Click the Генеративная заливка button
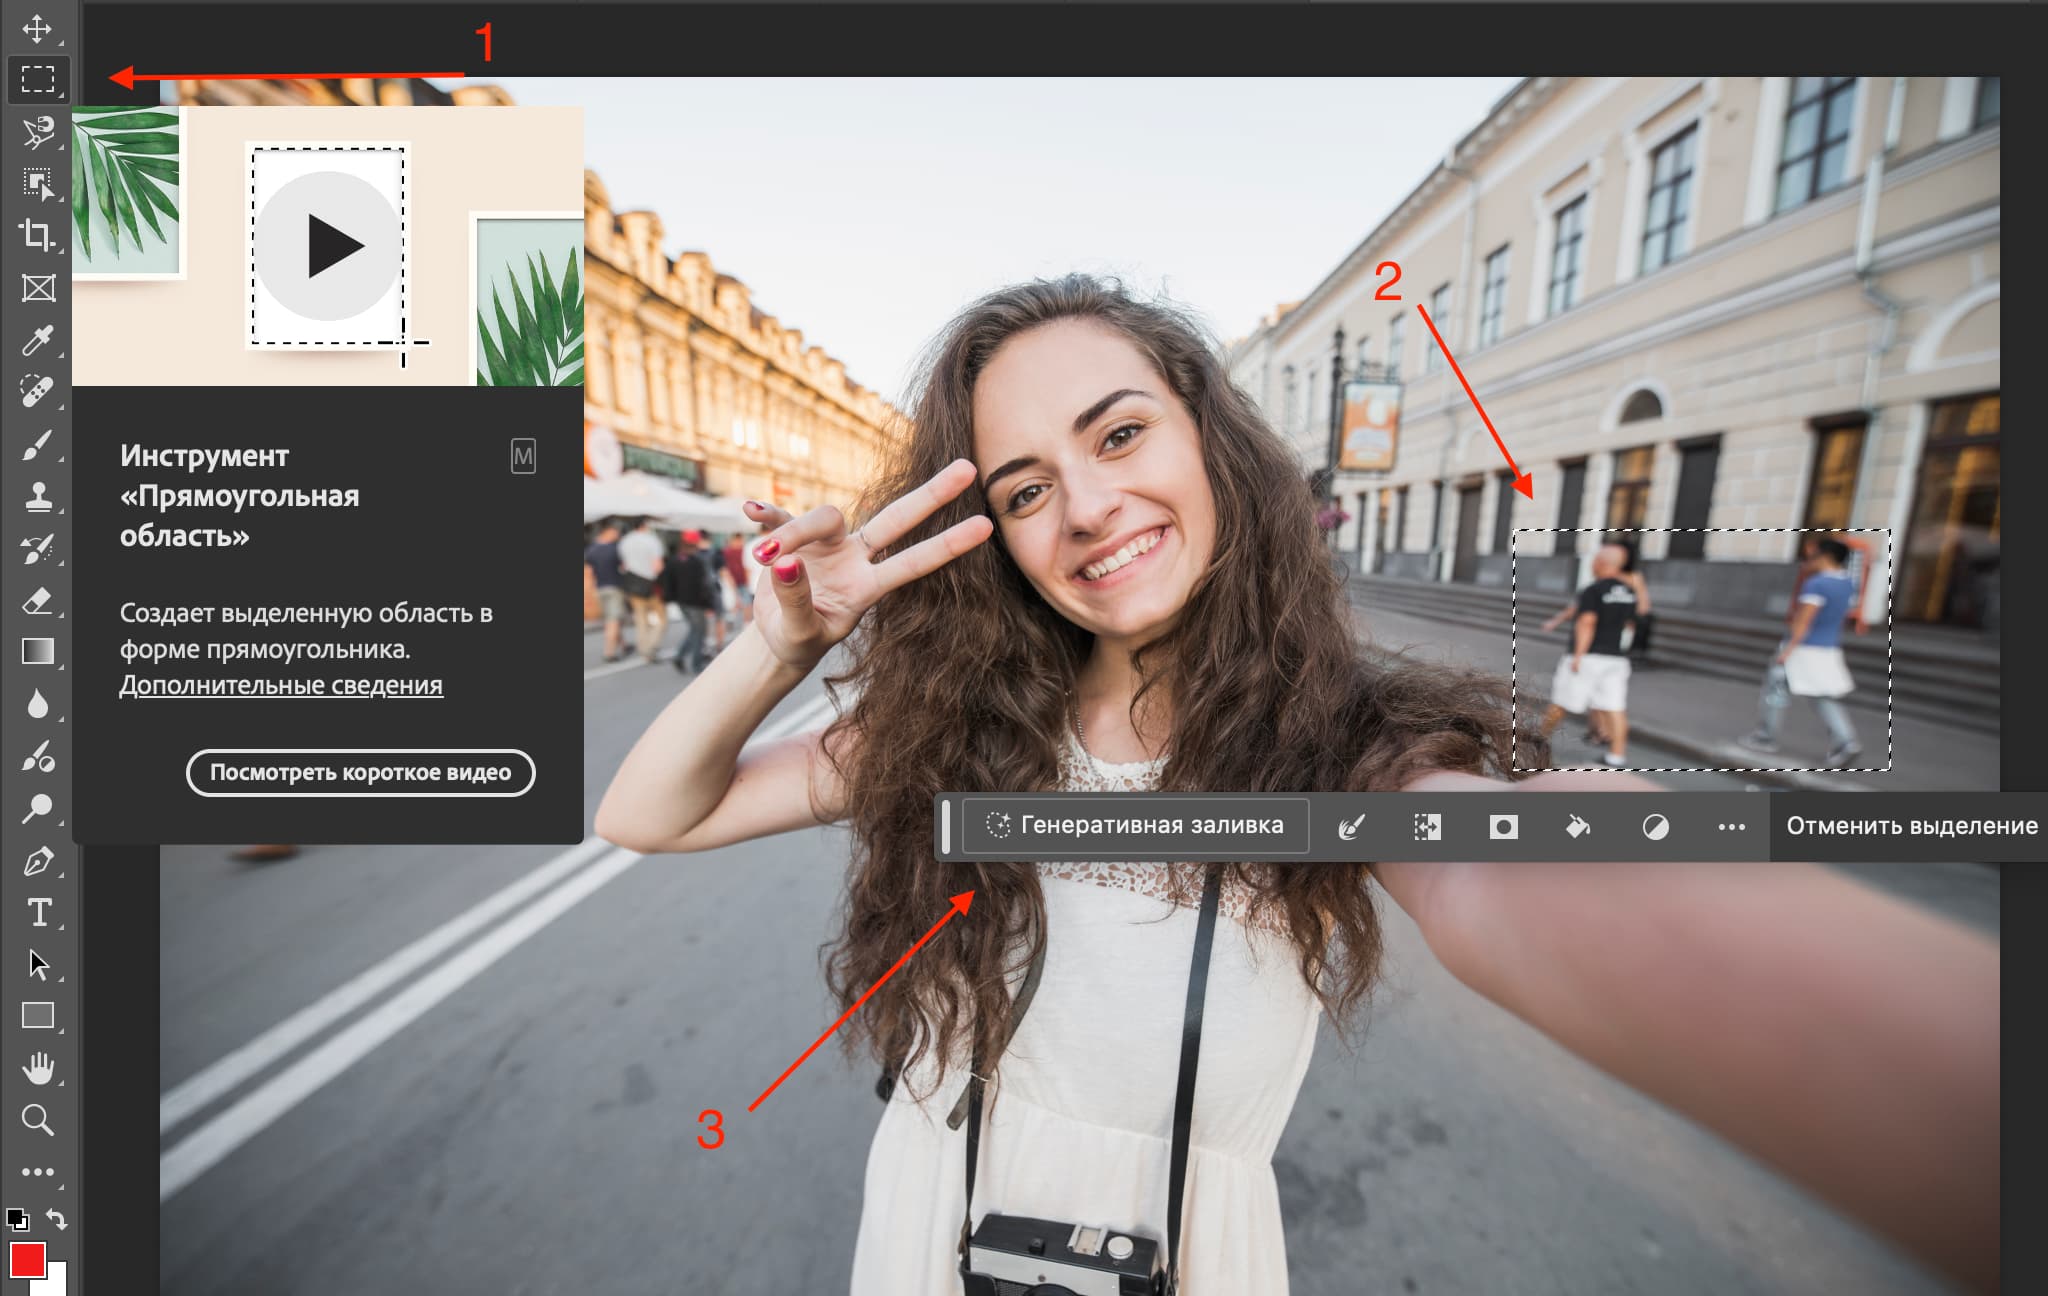 click(x=1135, y=825)
